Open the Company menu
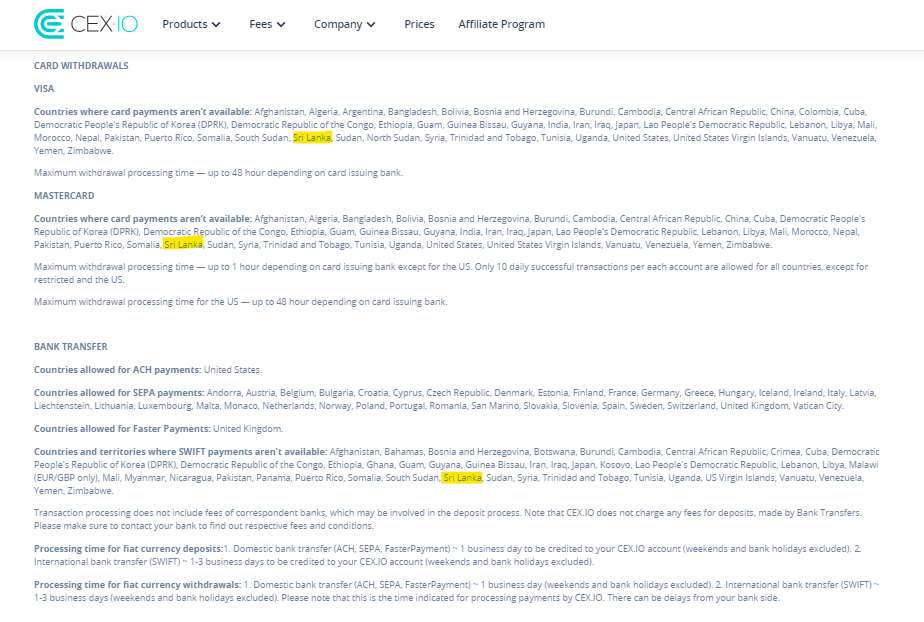Image resolution: width=924 pixels, height=622 pixels. pos(344,24)
